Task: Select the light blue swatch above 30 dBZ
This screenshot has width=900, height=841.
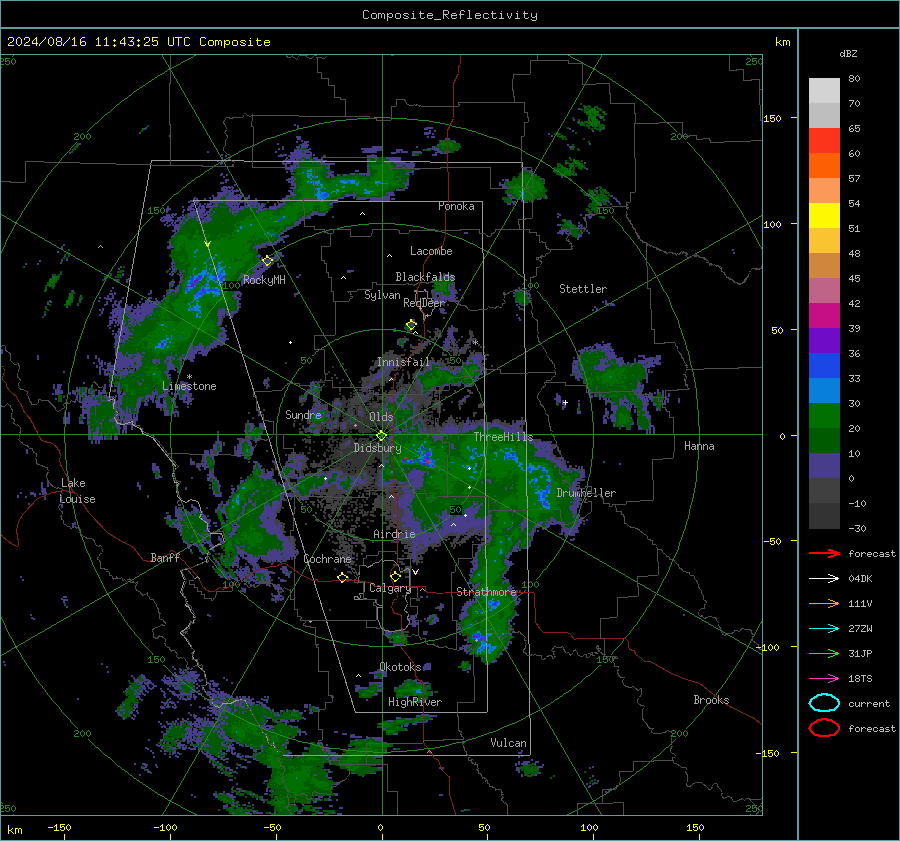Action: click(x=824, y=390)
